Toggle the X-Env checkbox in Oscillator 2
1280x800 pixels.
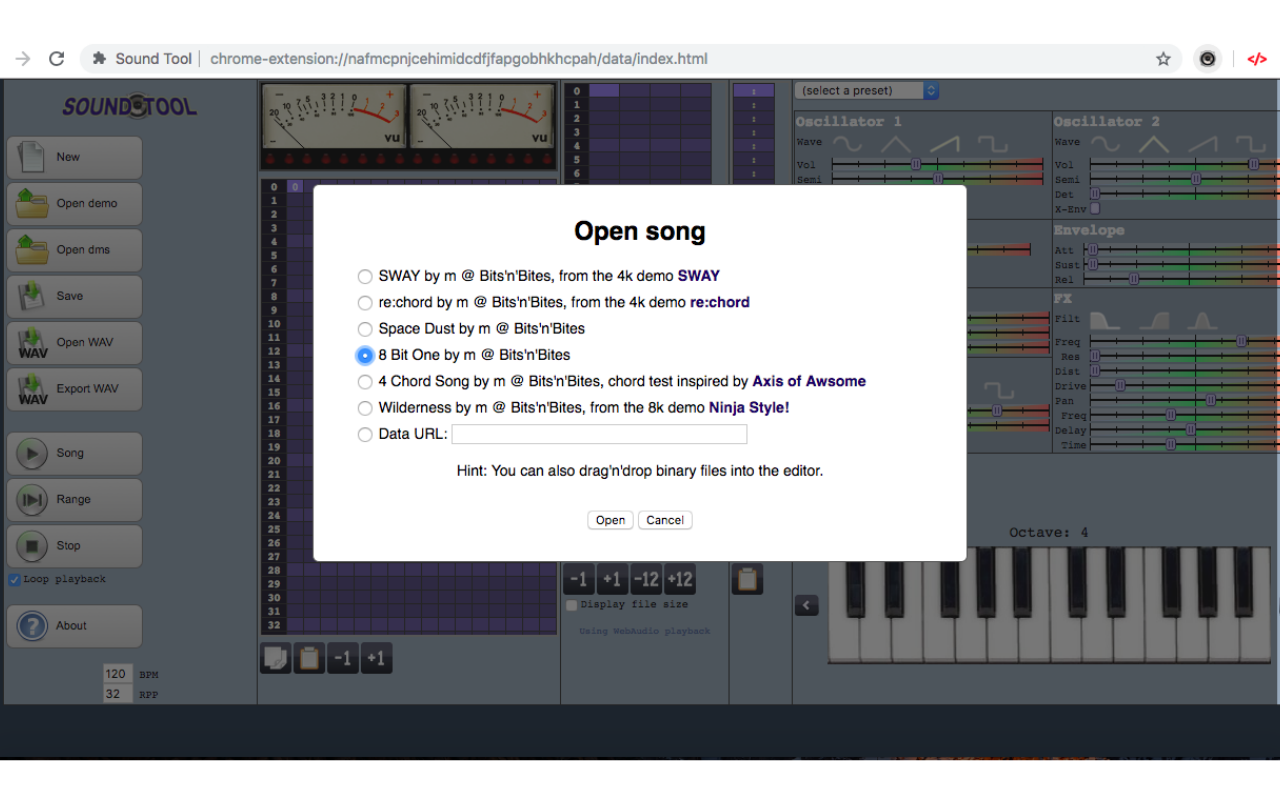pyautogui.click(x=1095, y=209)
